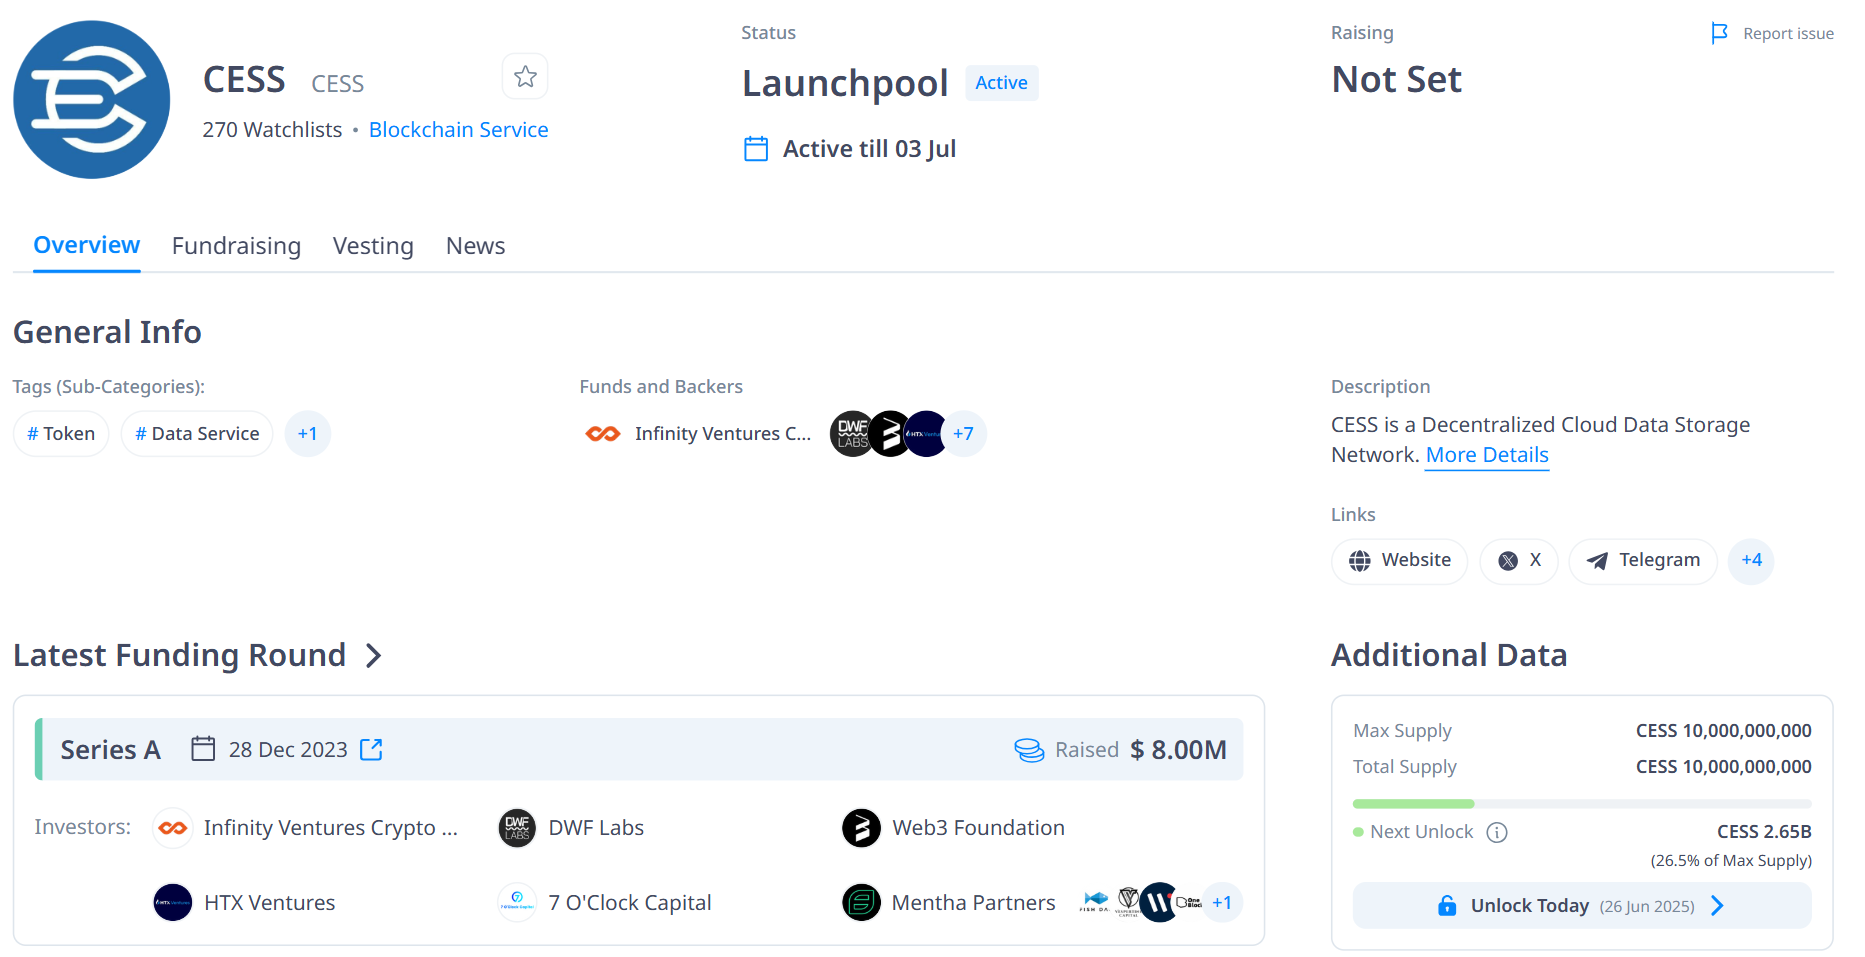Switch to the Overview tab
1865x957 pixels.
(x=87, y=245)
